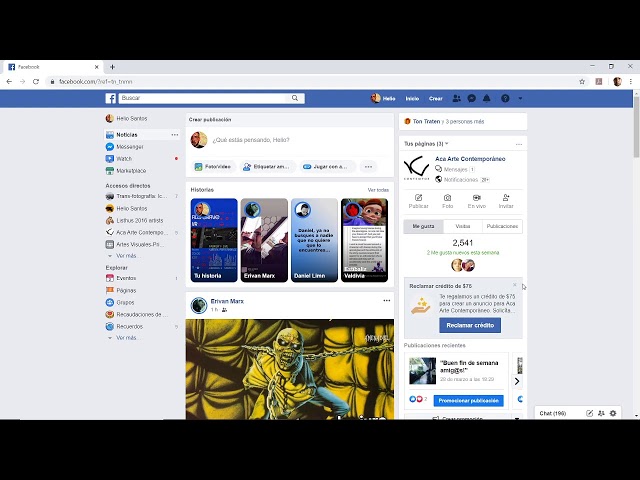The height and width of the screenshot is (480, 640).
Task: Click Erivan Marx post author name
Action: (x=227, y=301)
